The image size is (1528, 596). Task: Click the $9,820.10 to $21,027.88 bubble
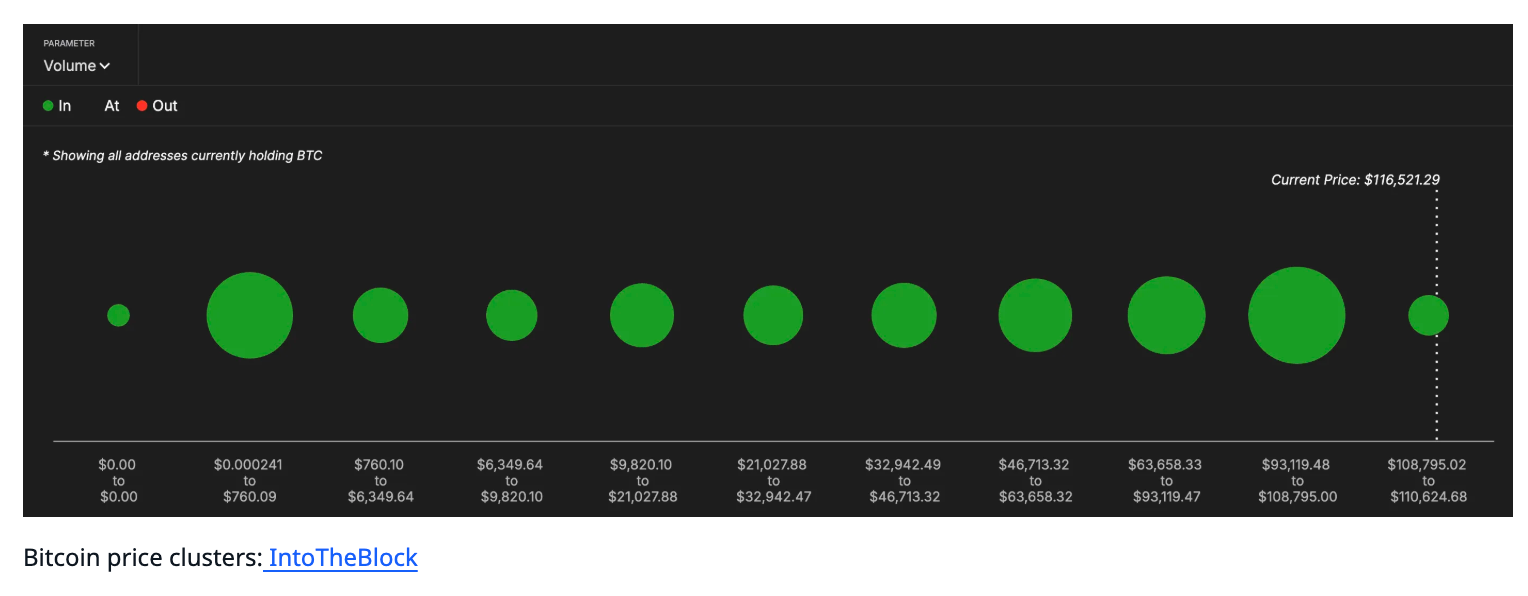pyautogui.click(x=642, y=315)
